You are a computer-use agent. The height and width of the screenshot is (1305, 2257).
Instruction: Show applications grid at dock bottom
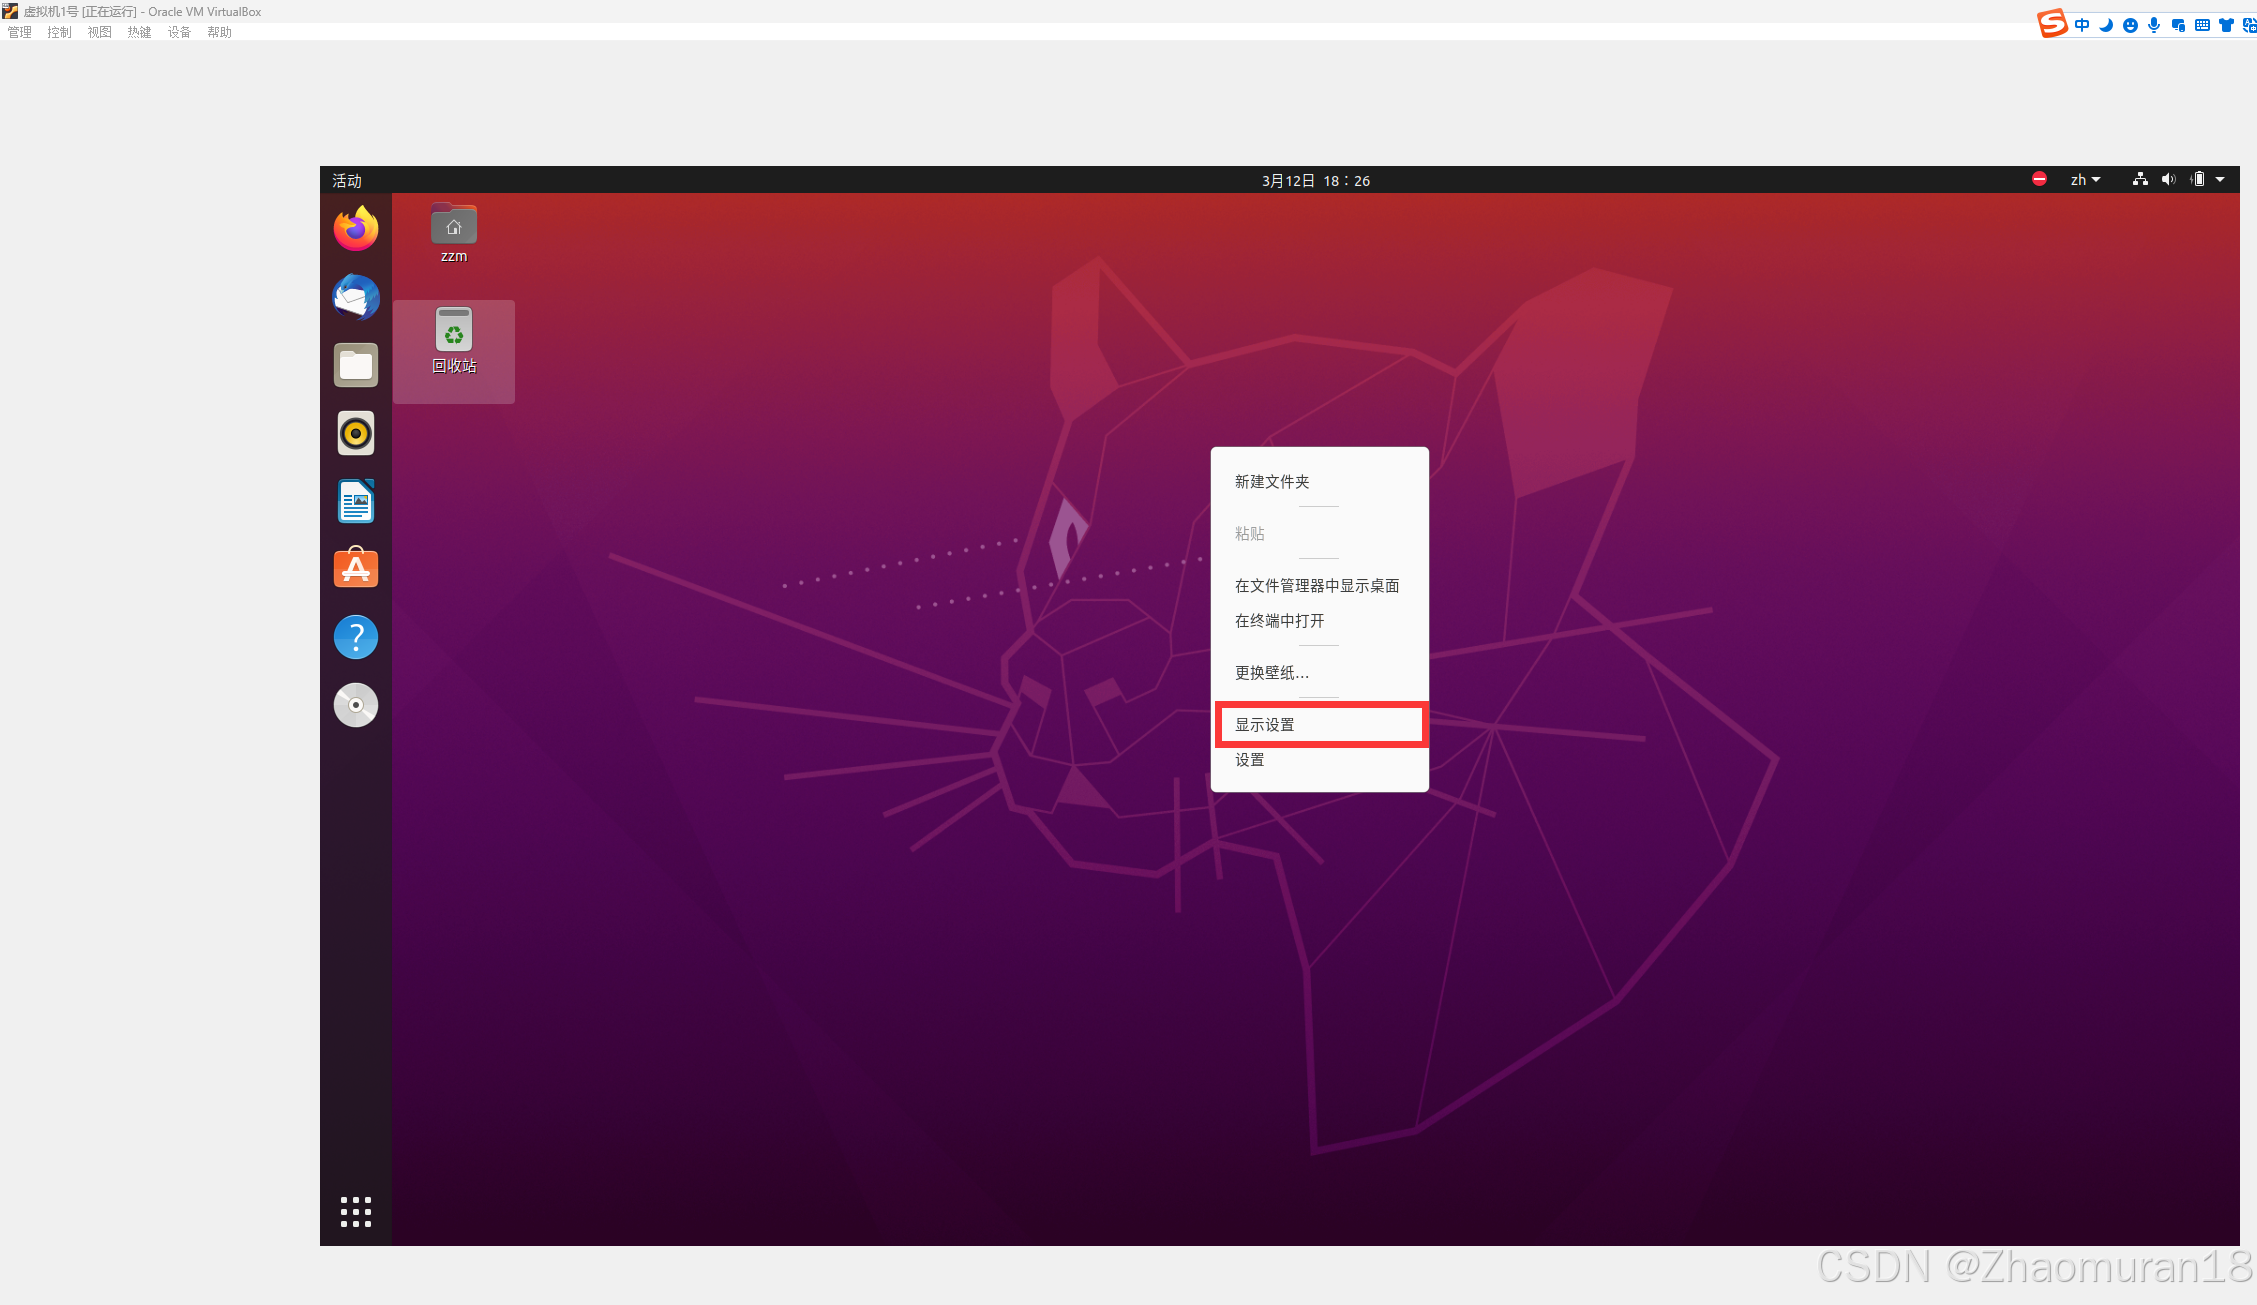point(356,1211)
